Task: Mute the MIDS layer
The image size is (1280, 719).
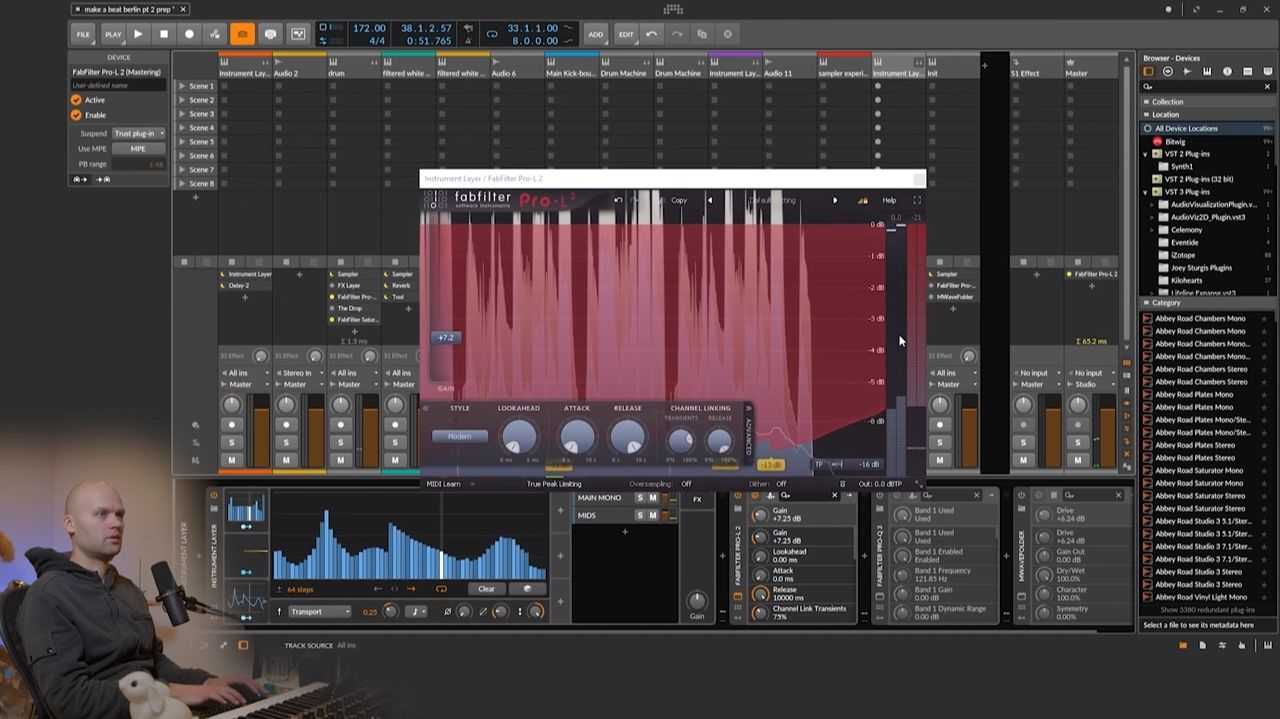Action: (x=653, y=516)
